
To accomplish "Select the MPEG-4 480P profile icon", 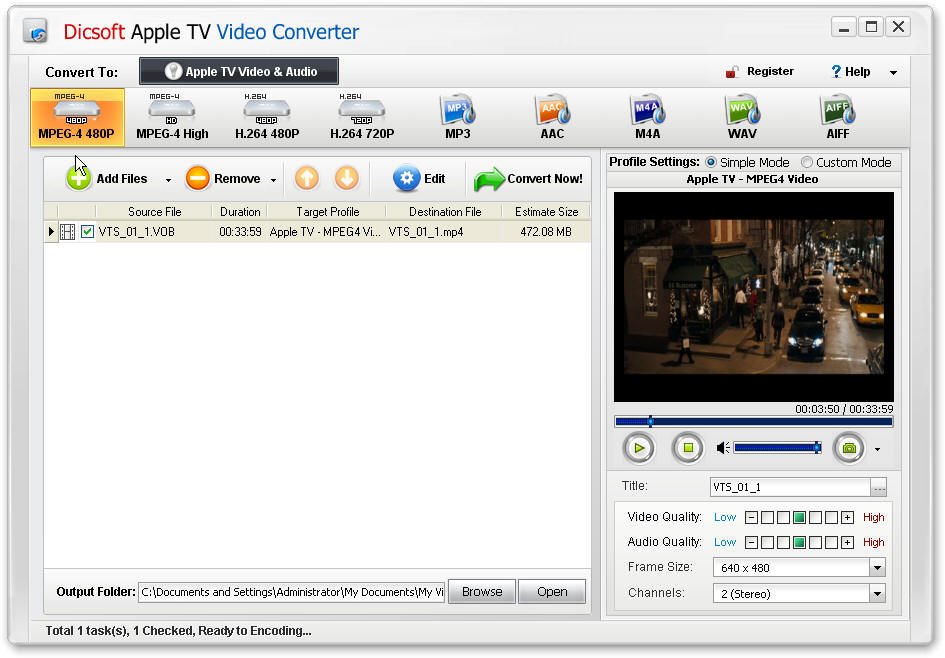I will pos(77,117).
